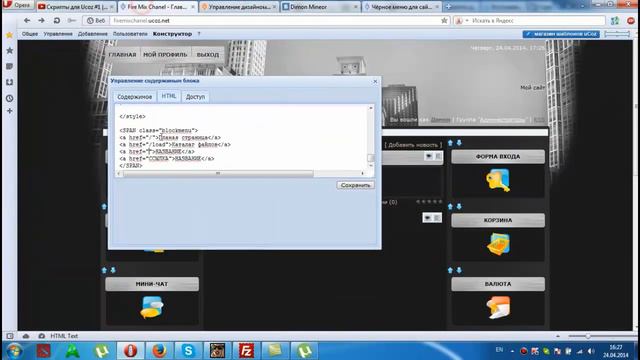Click the Сохранить button
This screenshot has height=360, width=640.
[x=355, y=185]
